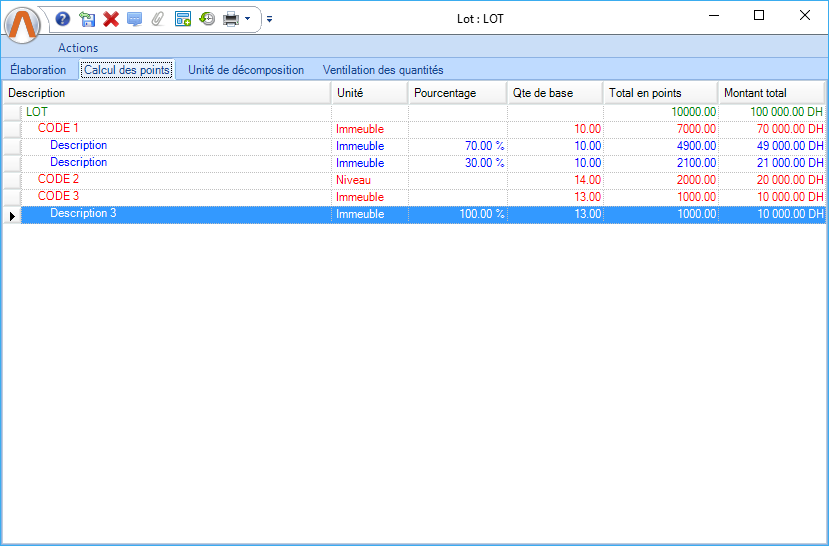829x546 pixels.
Task: Click the red X delete icon
Action: (x=111, y=19)
